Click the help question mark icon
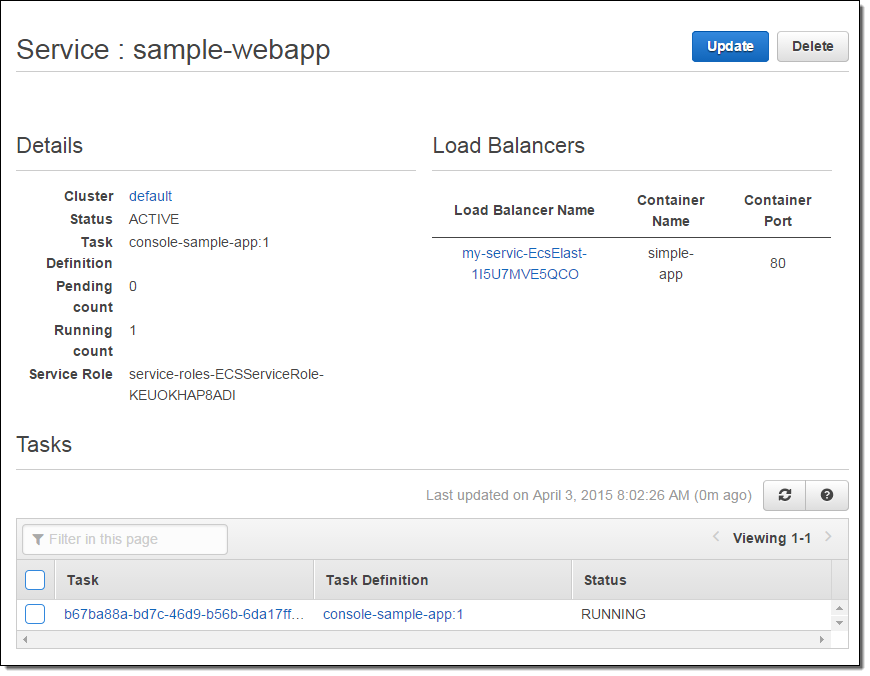Viewport: 870px width, 676px height. (x=827, y=495)
